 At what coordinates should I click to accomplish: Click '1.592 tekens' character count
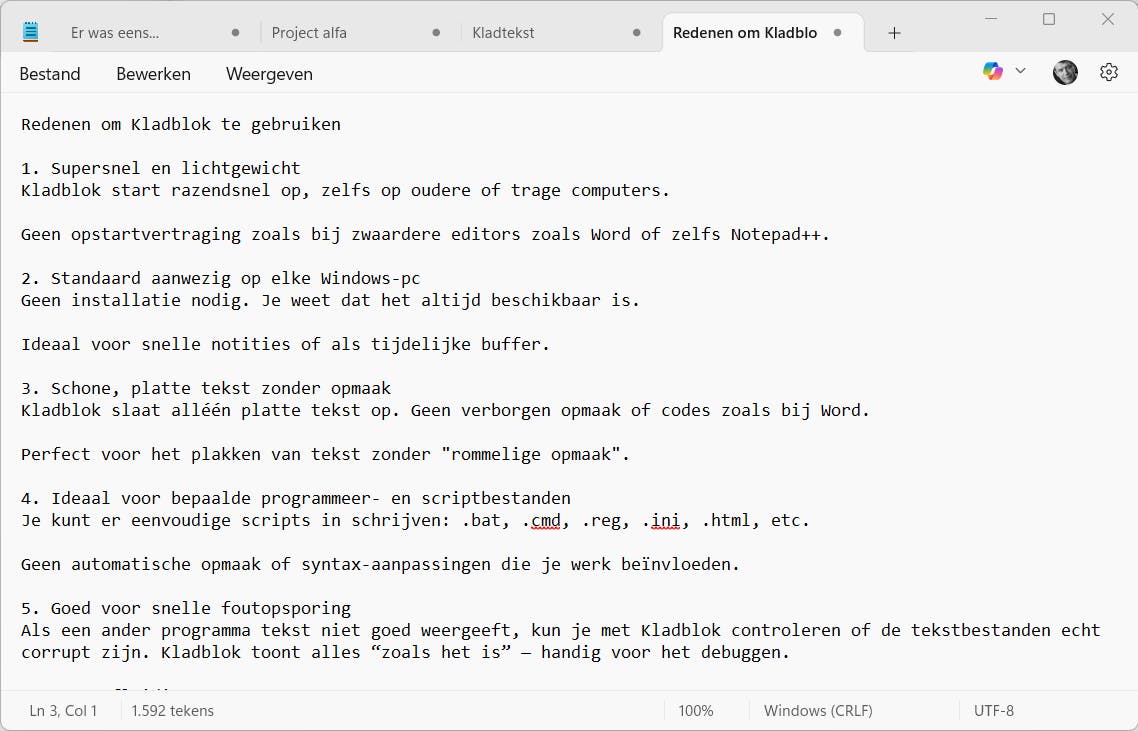coord(173,711)
